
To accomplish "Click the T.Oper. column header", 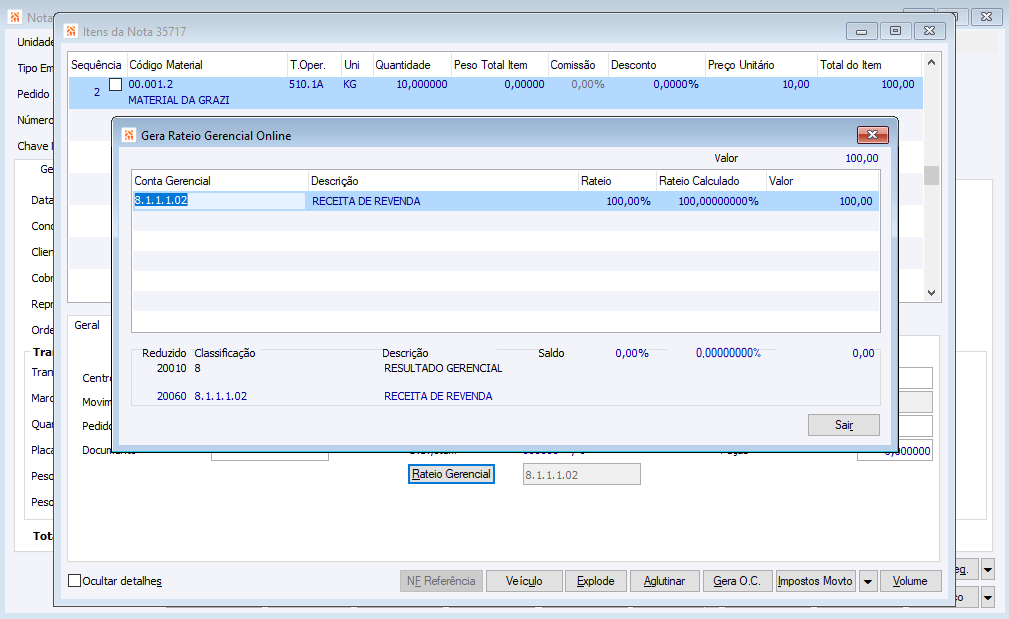I will [x=313, y=65].
